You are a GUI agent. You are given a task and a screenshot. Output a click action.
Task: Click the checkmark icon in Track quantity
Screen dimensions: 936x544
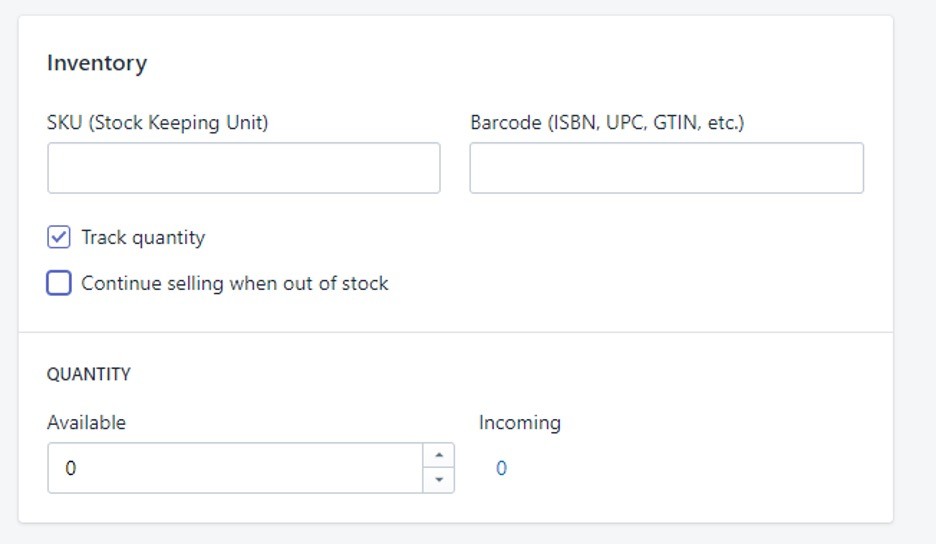coord(58,237)
